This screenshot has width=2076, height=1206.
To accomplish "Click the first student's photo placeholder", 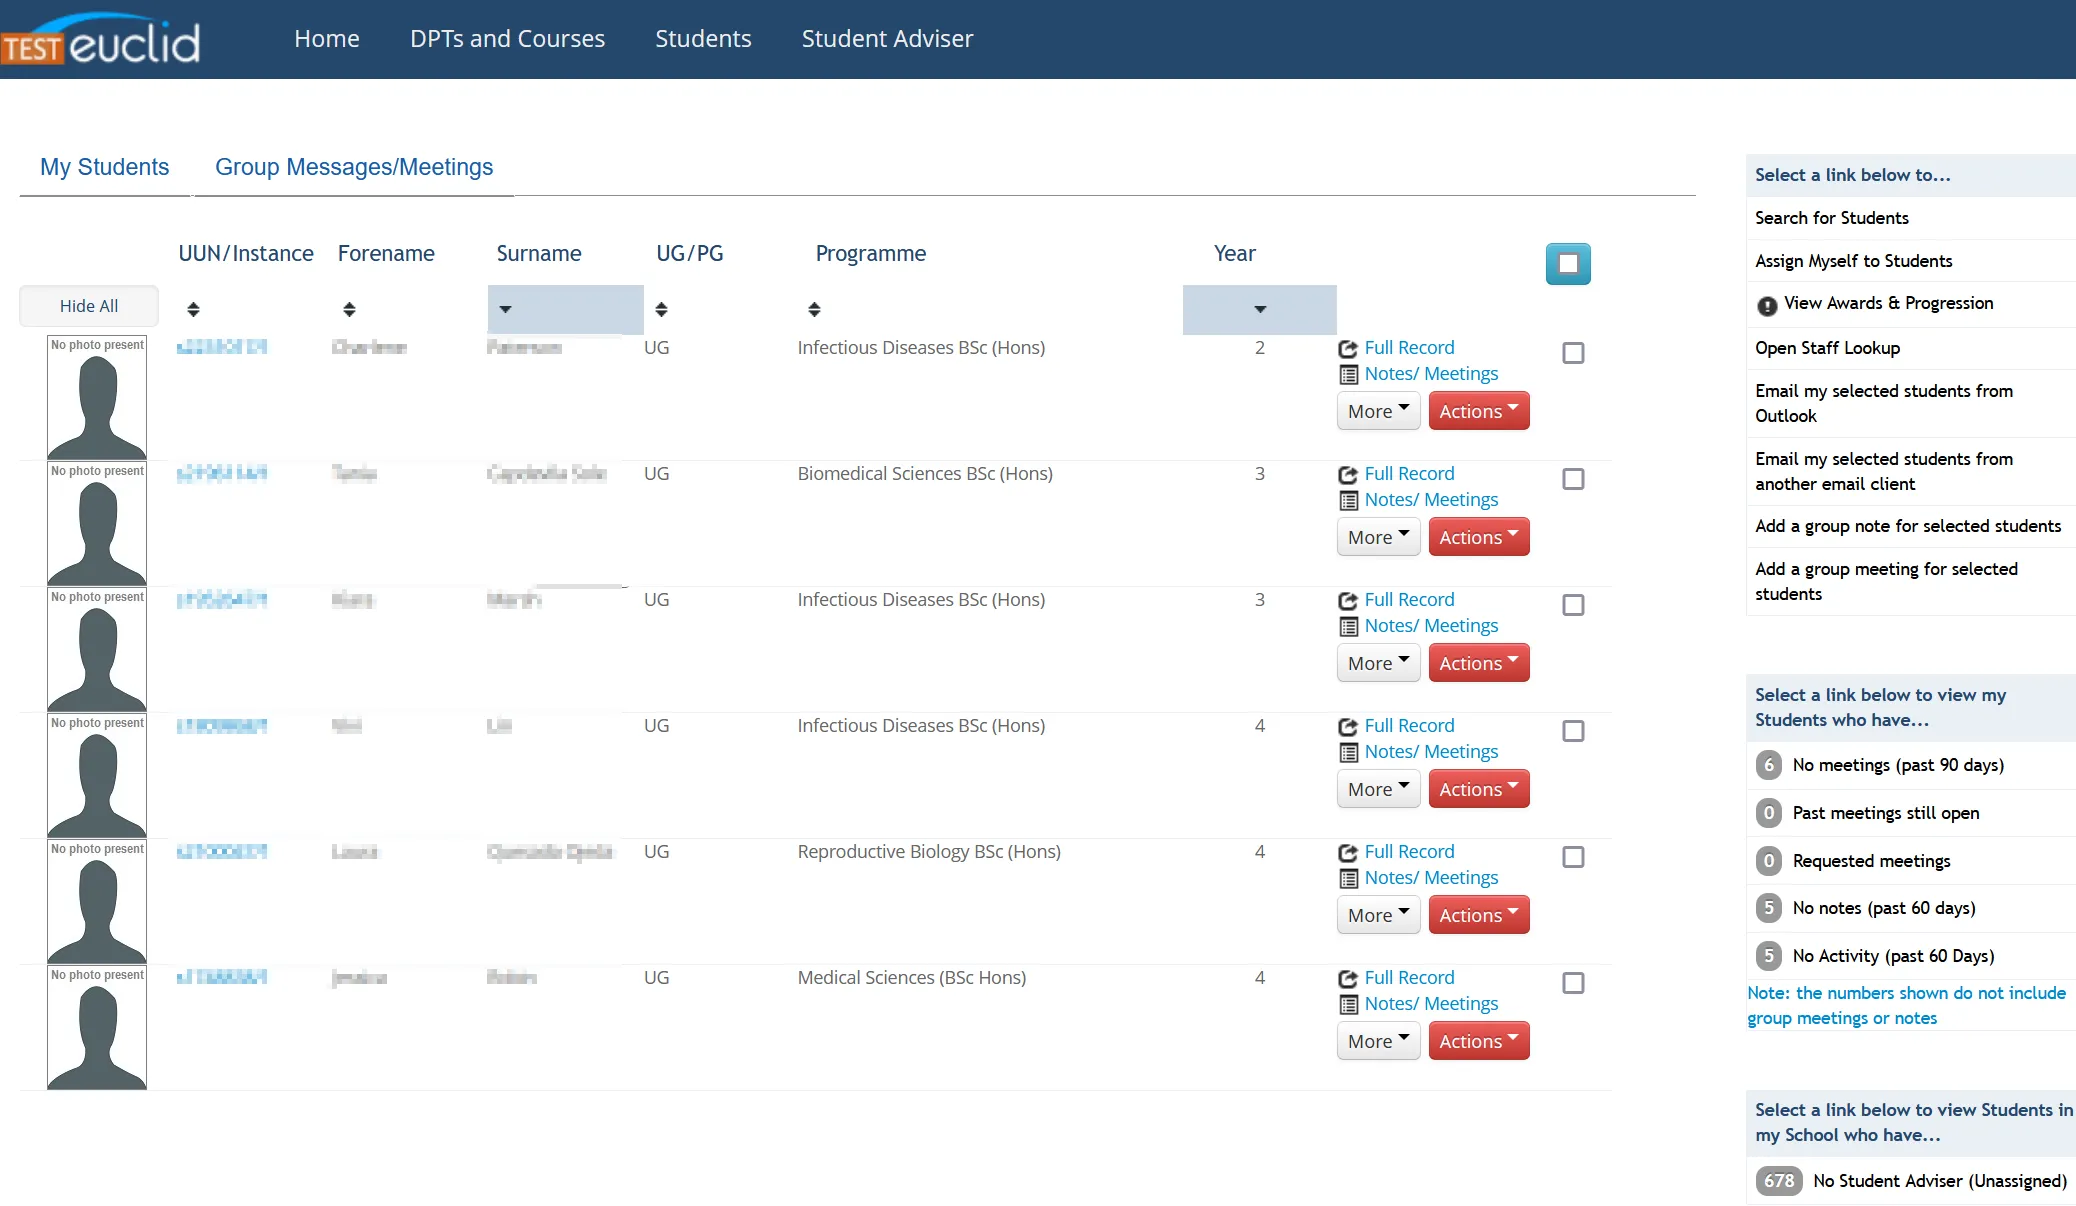I will tap(97, 398).
